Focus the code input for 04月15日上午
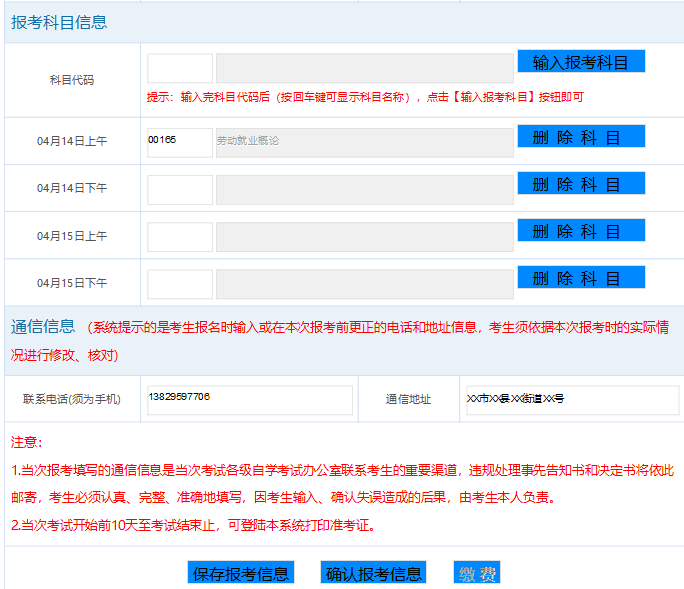This screenshot has height=589, width=684. click(180, 237)
